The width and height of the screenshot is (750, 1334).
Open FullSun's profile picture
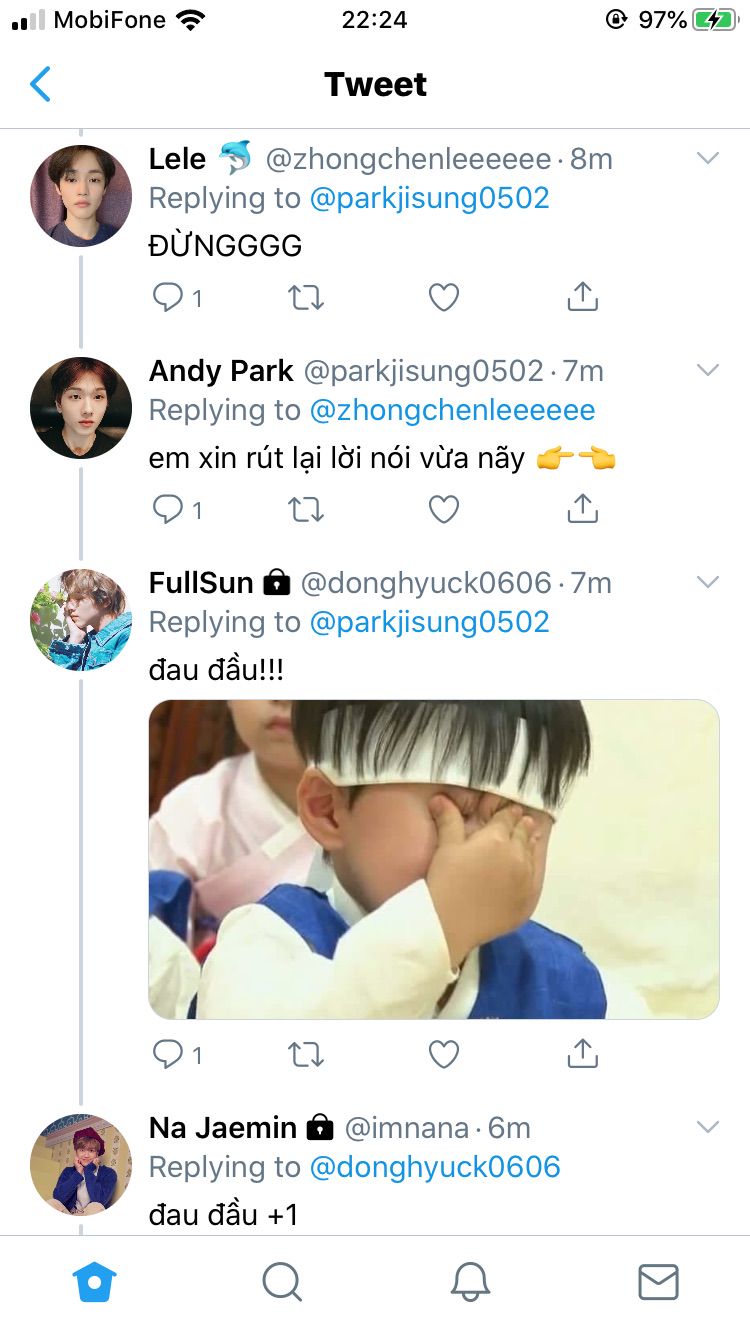[81, 618]
